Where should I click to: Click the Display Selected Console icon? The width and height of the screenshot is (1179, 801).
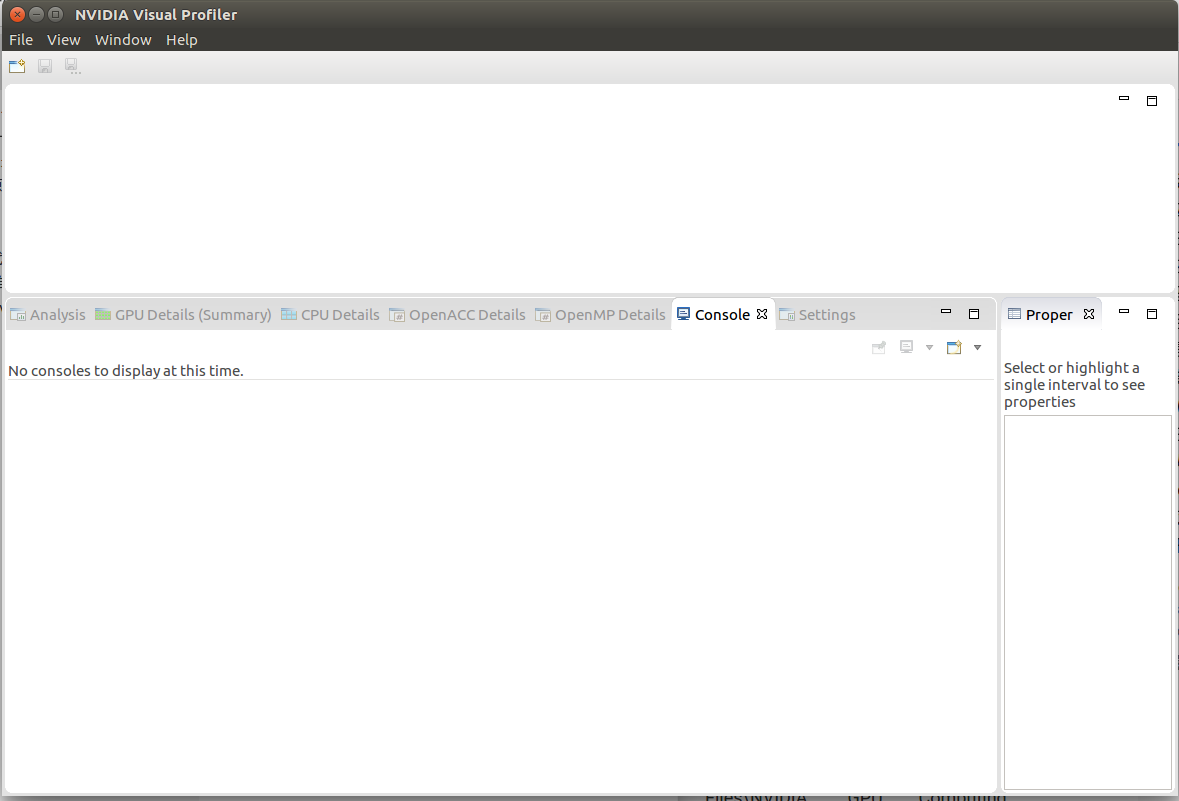click(x=907, y=346)
